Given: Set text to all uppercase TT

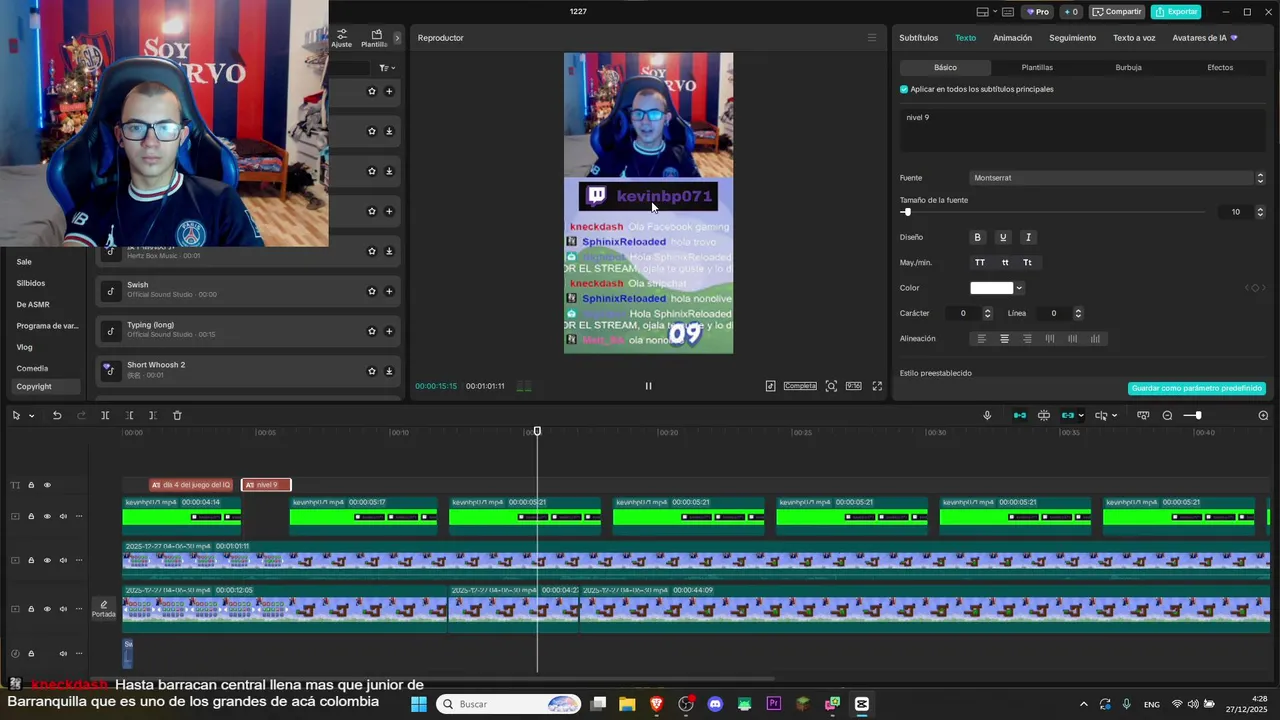Looking at the screenshot, I should 980,262.
